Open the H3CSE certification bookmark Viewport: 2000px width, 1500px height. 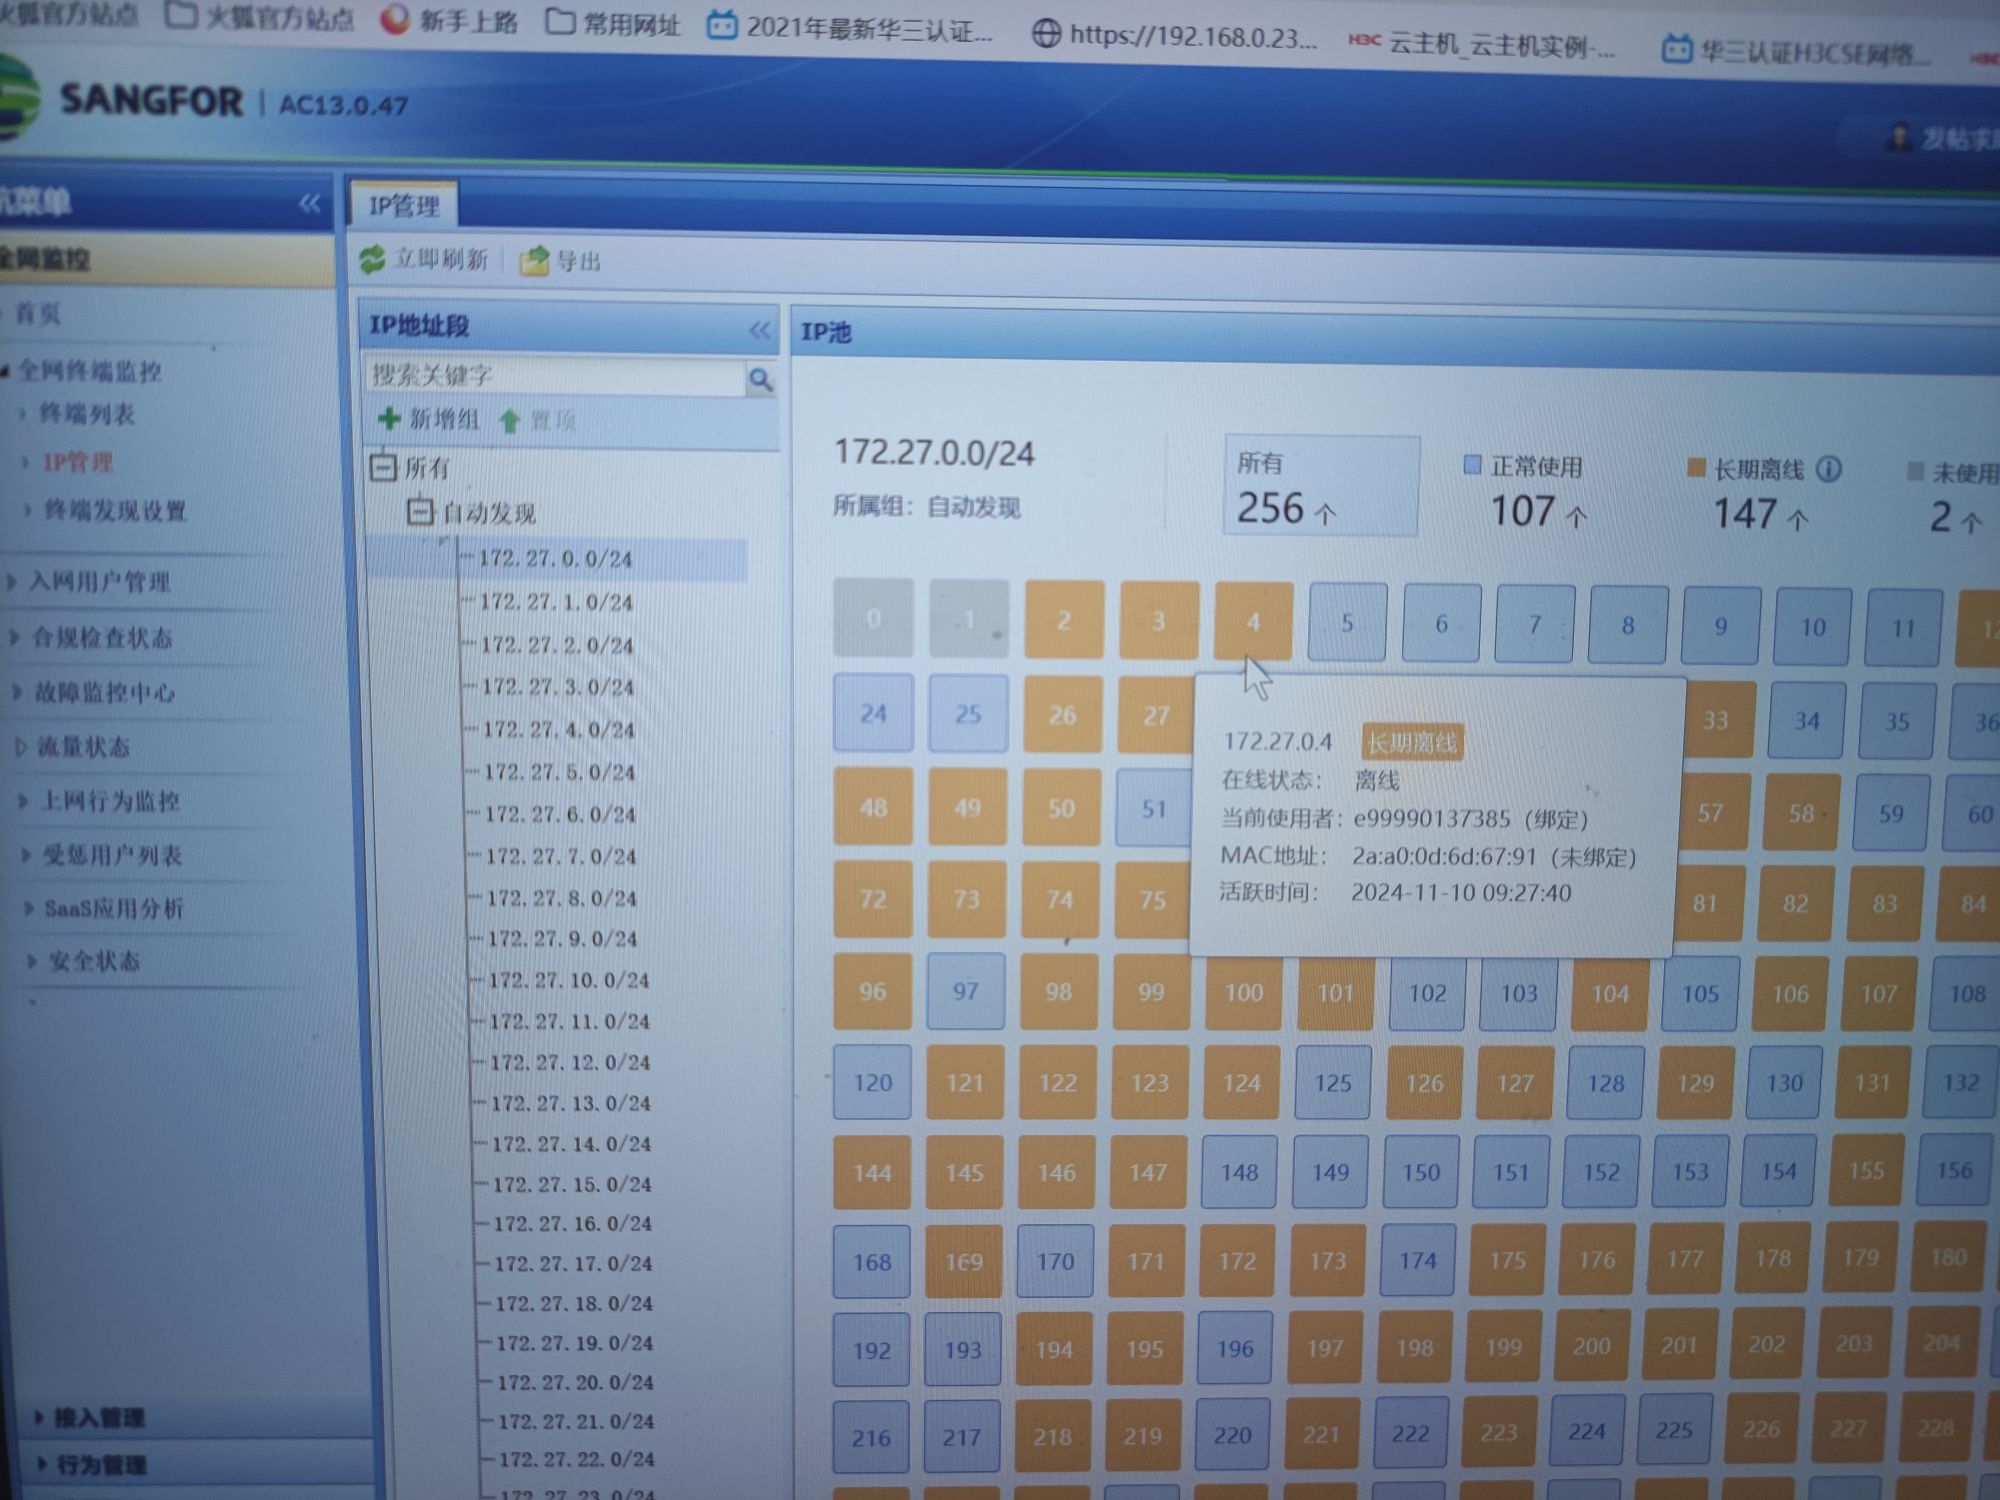(x=1797, y=50)
